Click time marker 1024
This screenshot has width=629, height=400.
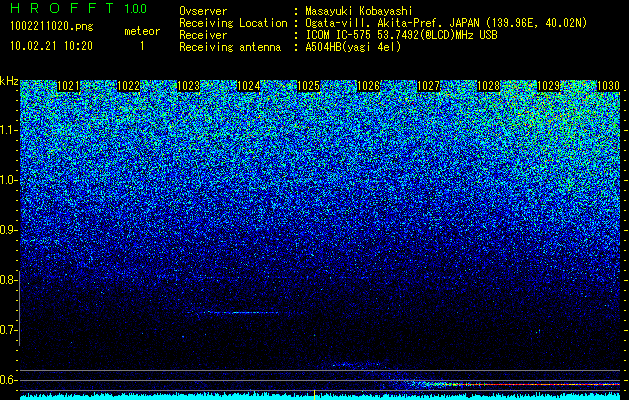click(248, 86)
